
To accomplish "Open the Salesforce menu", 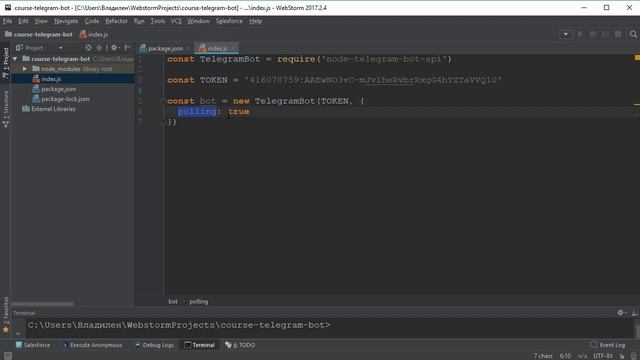I will pos(229,21).
